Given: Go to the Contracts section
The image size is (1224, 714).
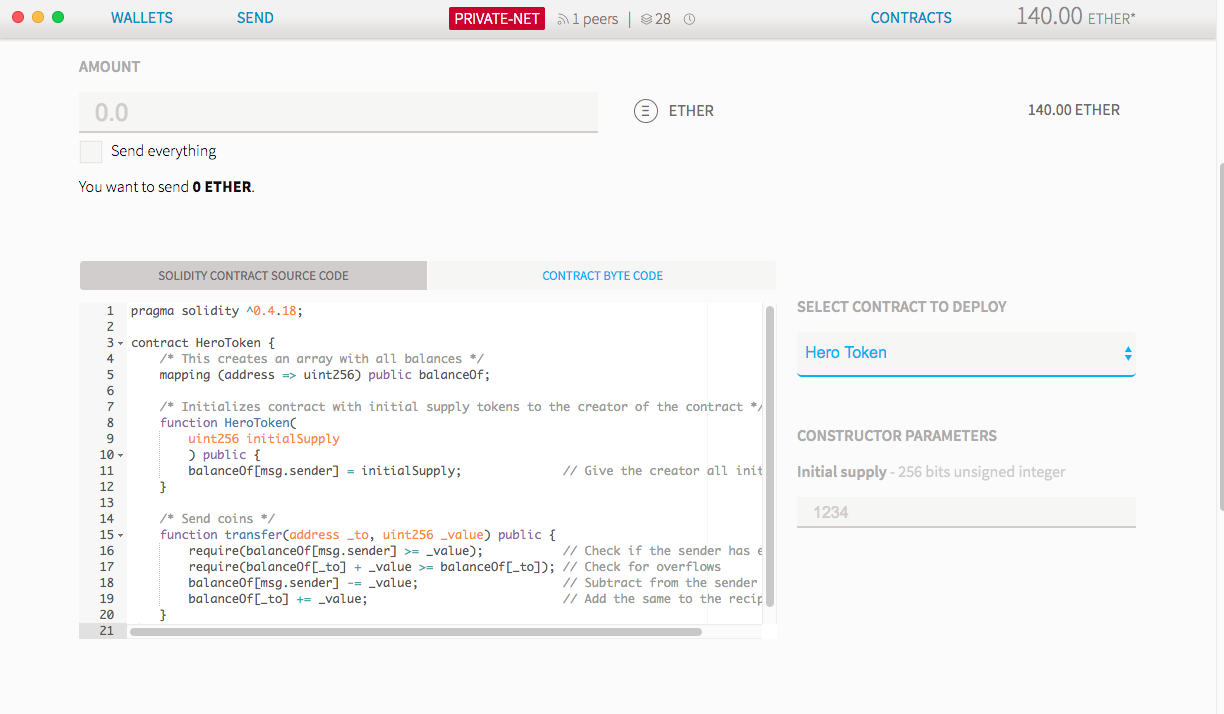Looking at the screenshot, I should 911,18.
